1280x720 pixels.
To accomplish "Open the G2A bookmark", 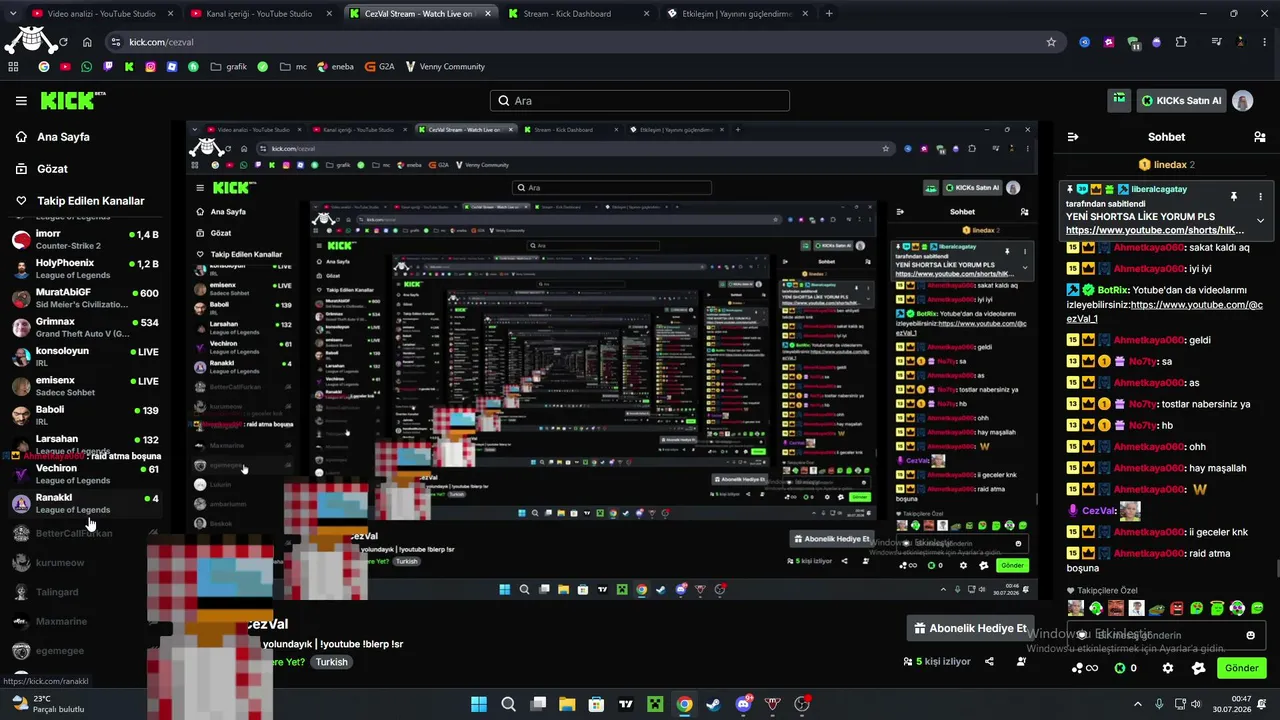I will pos(380,67).
